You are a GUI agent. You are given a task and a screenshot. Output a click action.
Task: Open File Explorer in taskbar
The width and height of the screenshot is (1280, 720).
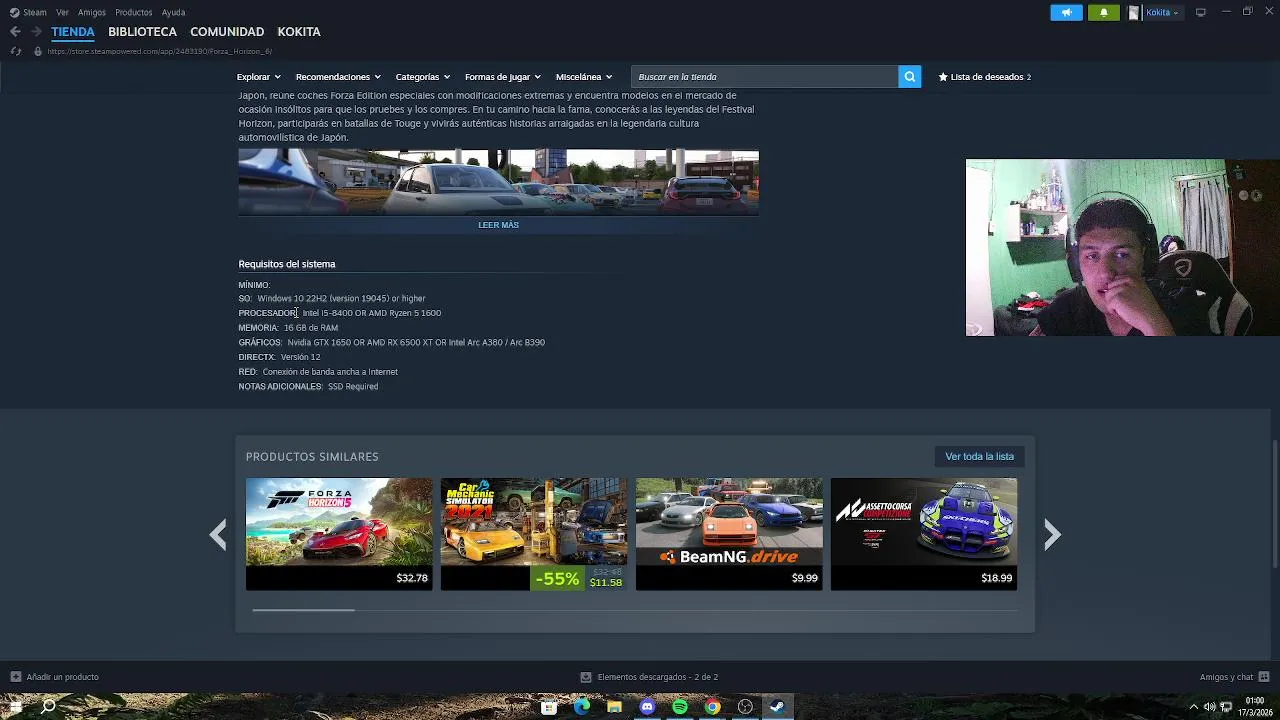coord(614,707)
